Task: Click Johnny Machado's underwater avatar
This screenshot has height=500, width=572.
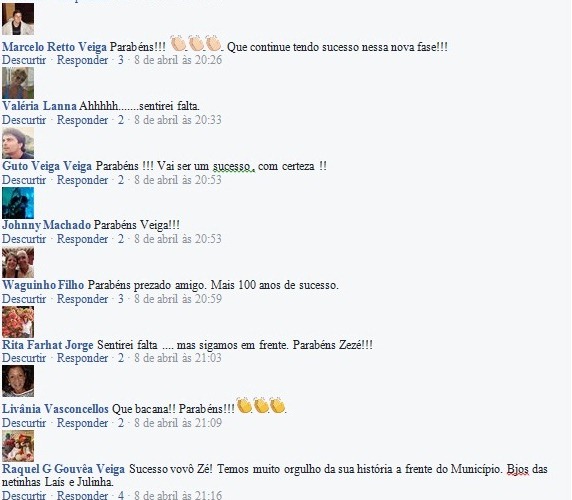Action: [18, 203]
